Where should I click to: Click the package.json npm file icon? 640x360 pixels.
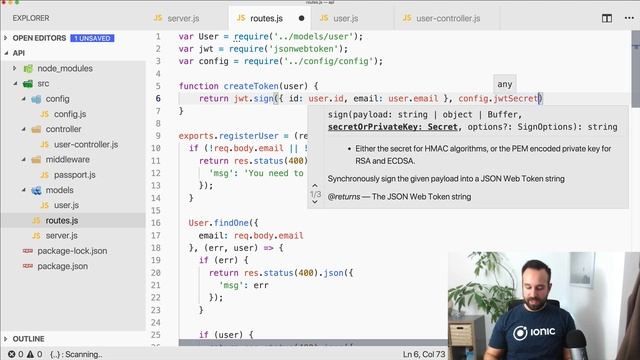(28, 266)
